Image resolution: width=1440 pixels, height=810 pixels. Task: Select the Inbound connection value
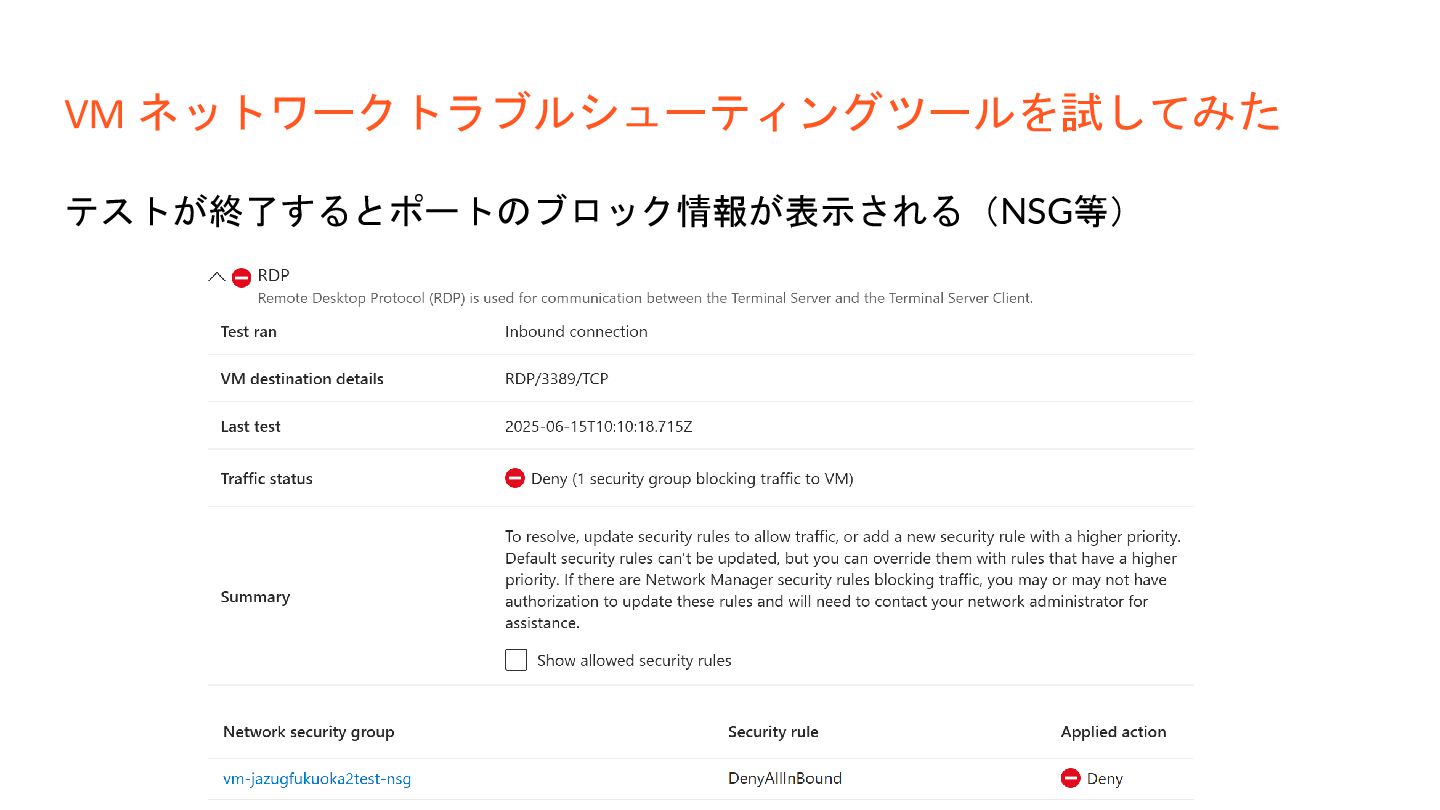[x=576, y=331]
